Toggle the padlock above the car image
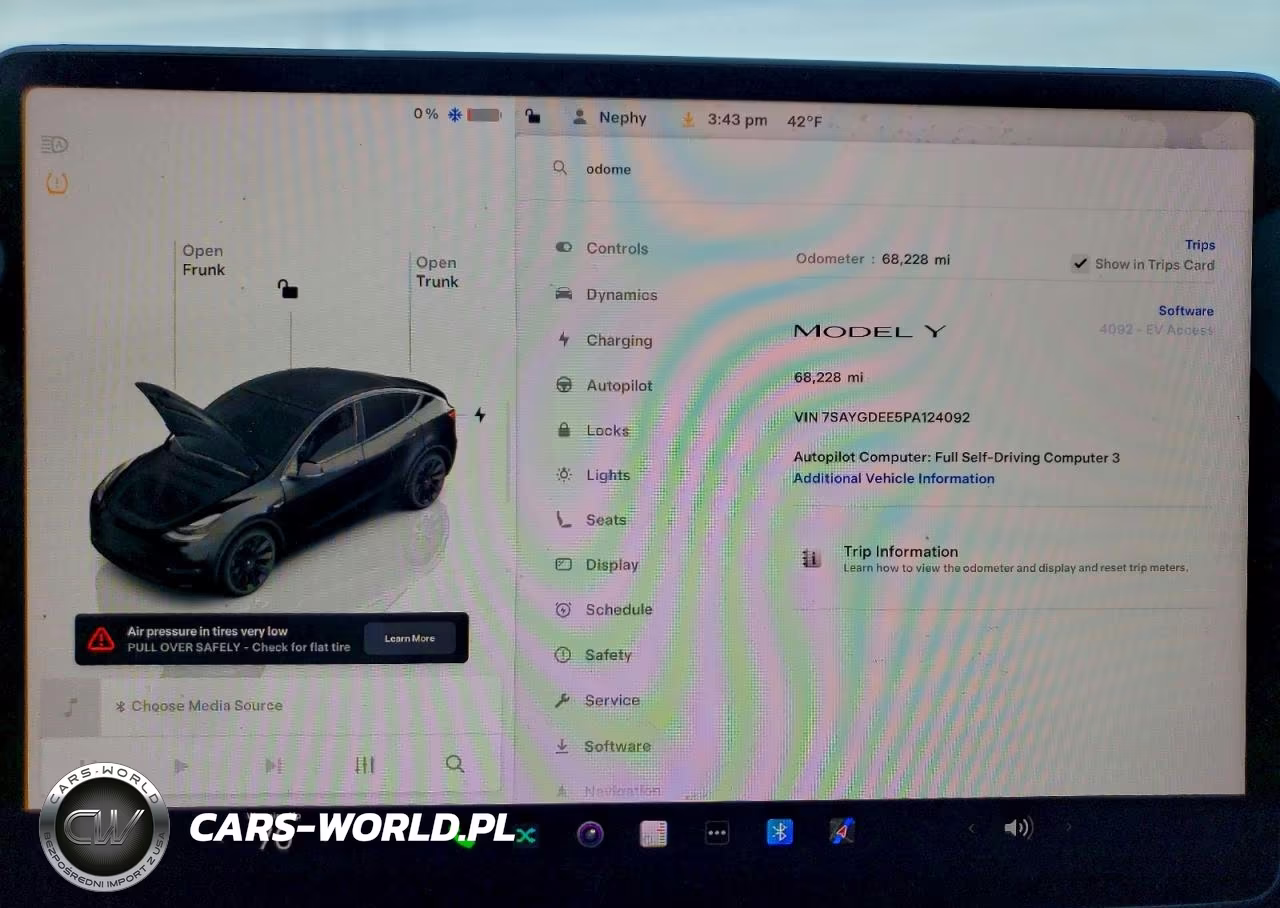This screenshot has width=1280, height=908. click(288, 289)
